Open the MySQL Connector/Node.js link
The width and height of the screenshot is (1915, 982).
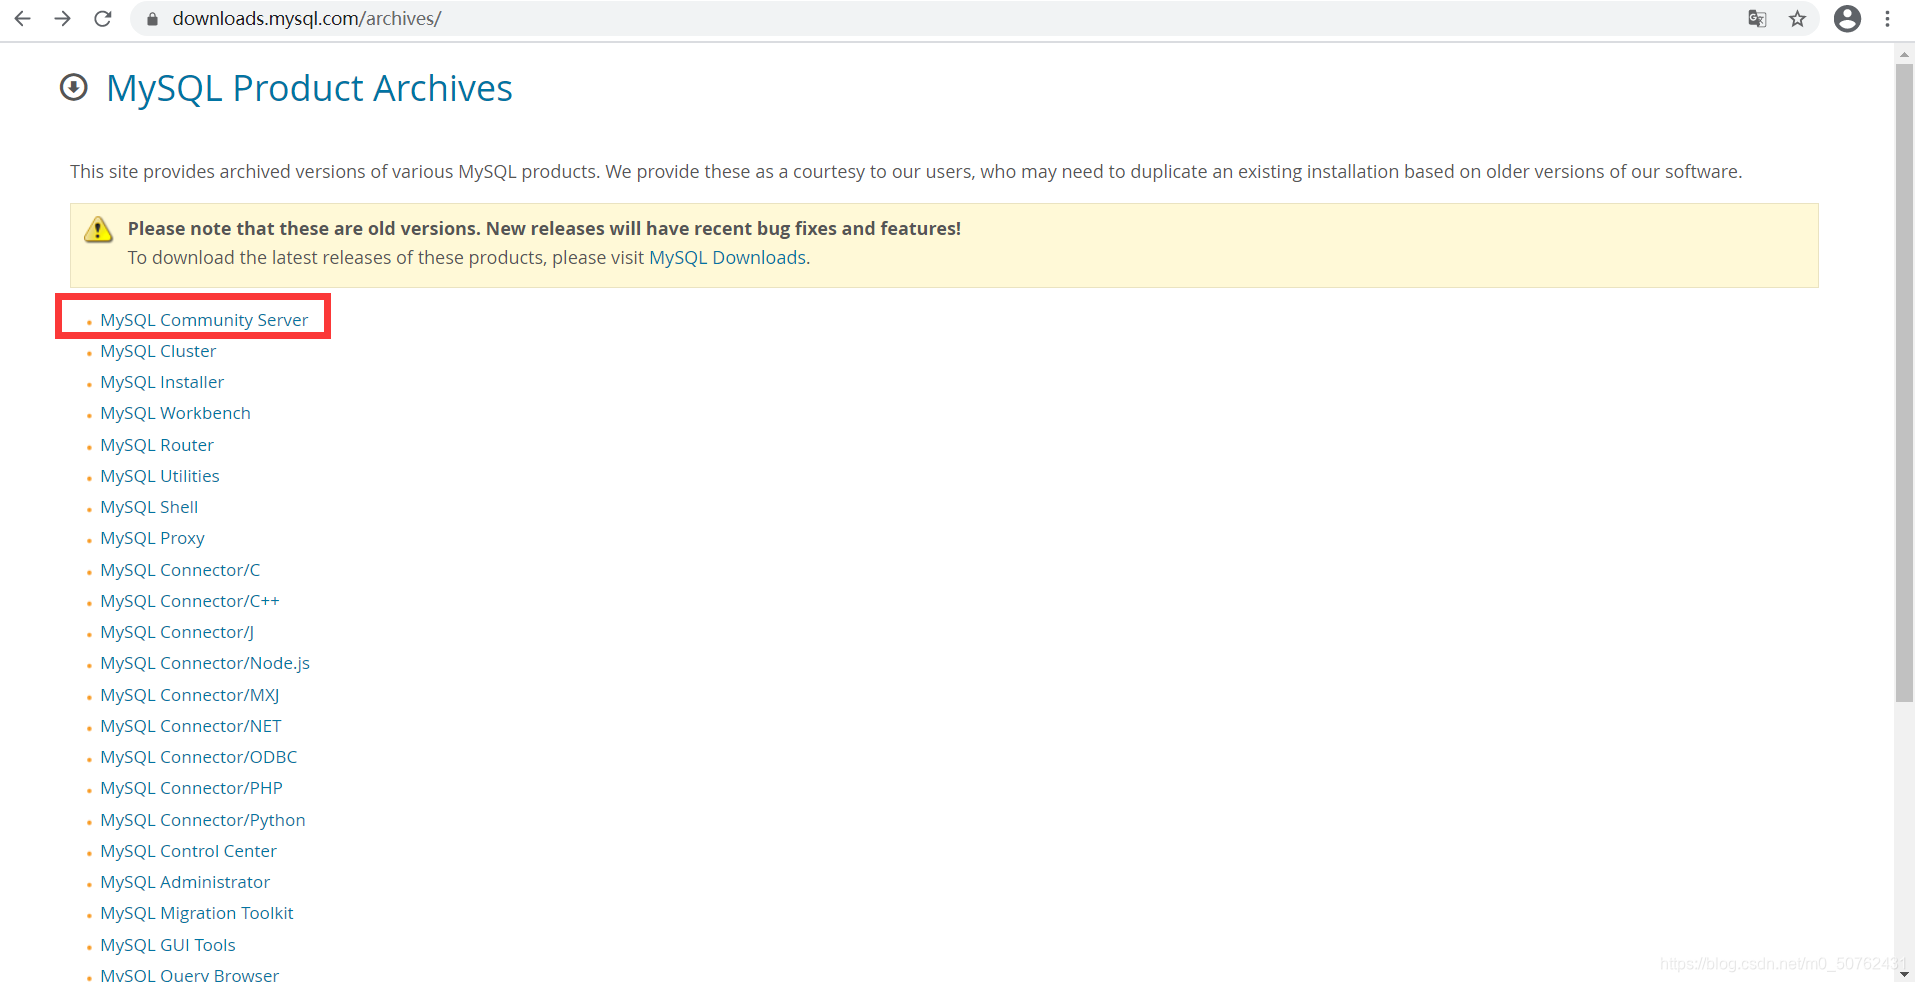tap(205, 663)
